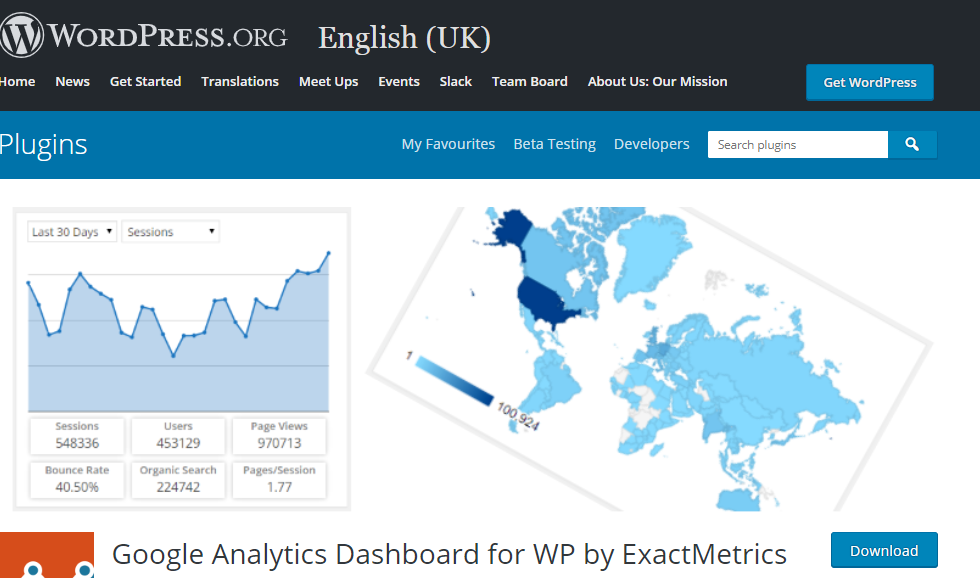
Task: Go to Developers plugin link
Action: pos(652,145)
